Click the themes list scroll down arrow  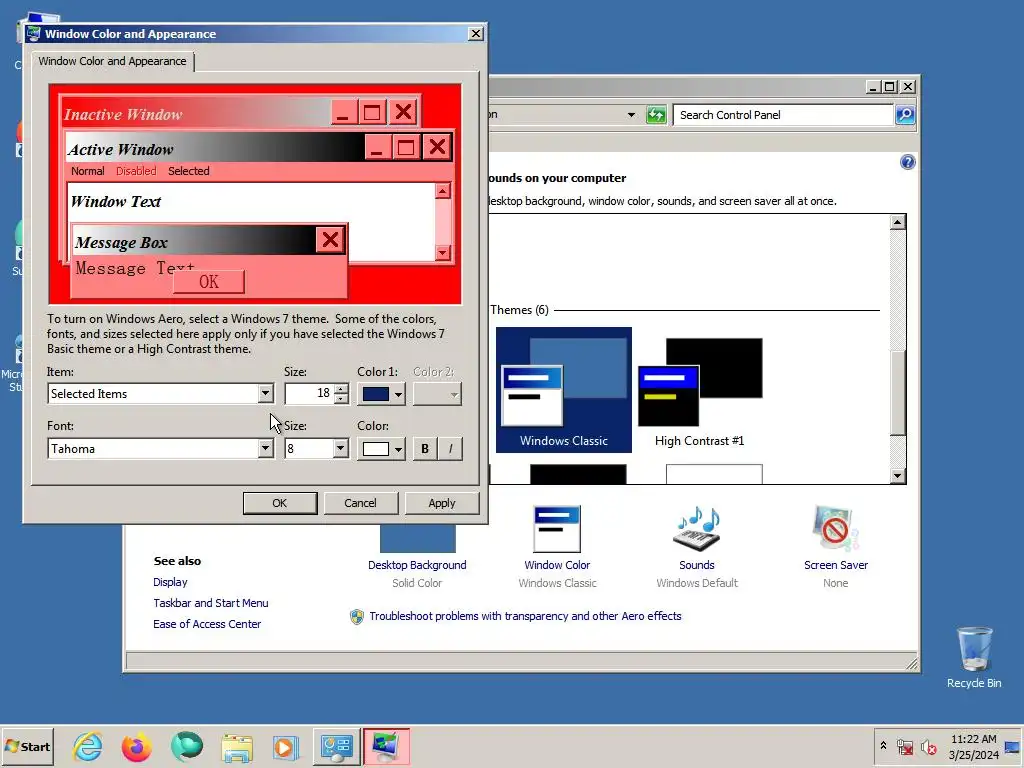897,475
